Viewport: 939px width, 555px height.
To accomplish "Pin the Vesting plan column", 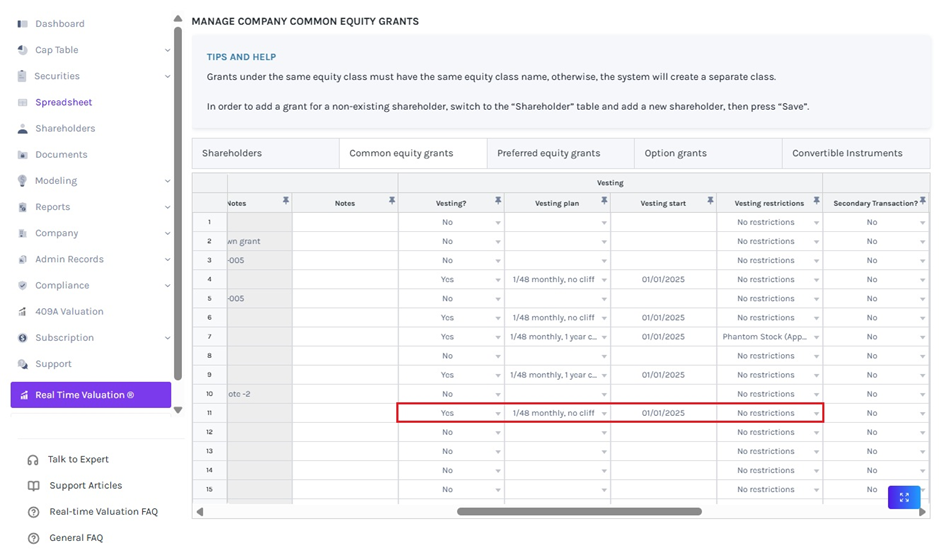I will point(604,202).
